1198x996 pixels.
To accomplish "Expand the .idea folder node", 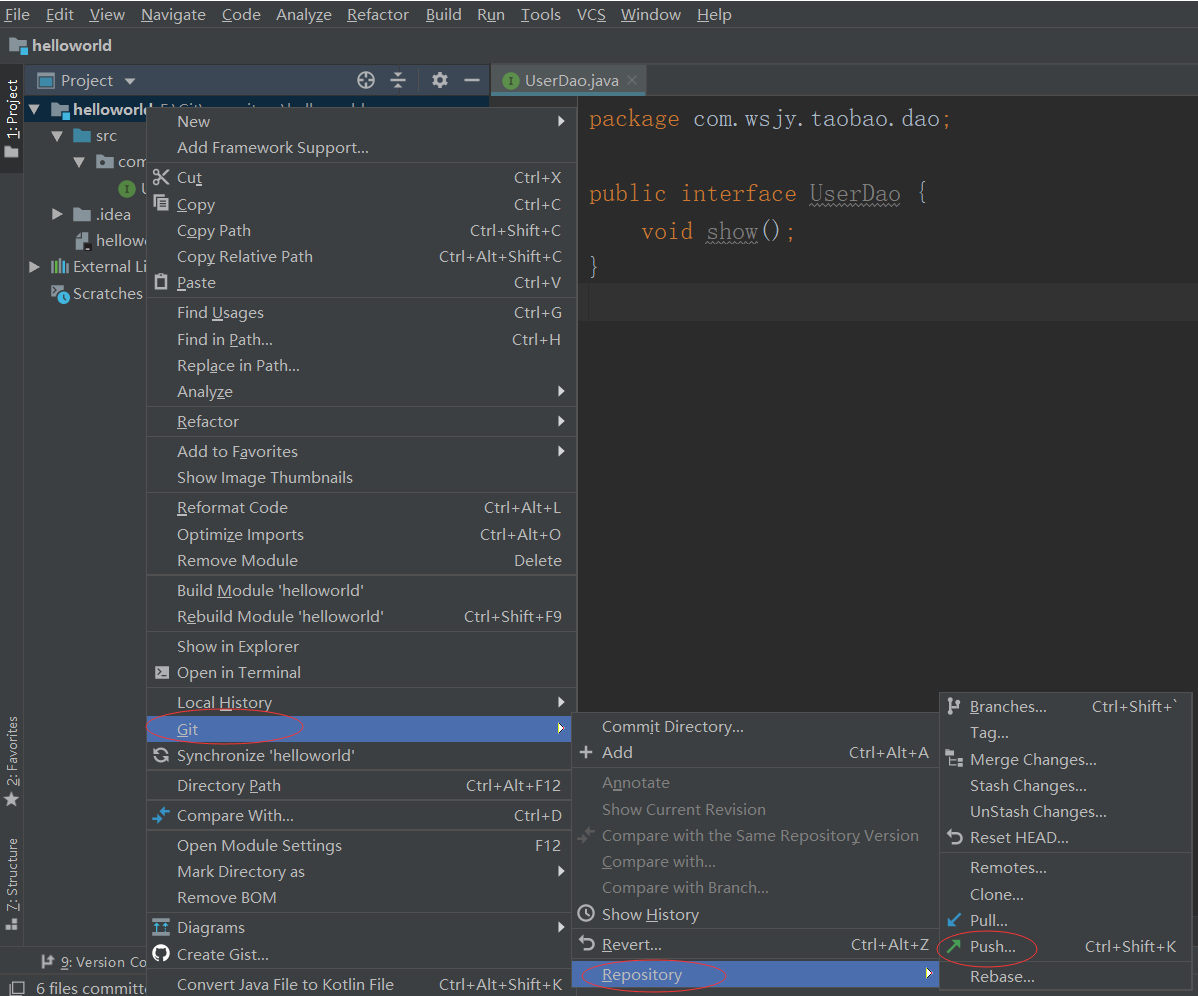I will [x=57, y=214].
